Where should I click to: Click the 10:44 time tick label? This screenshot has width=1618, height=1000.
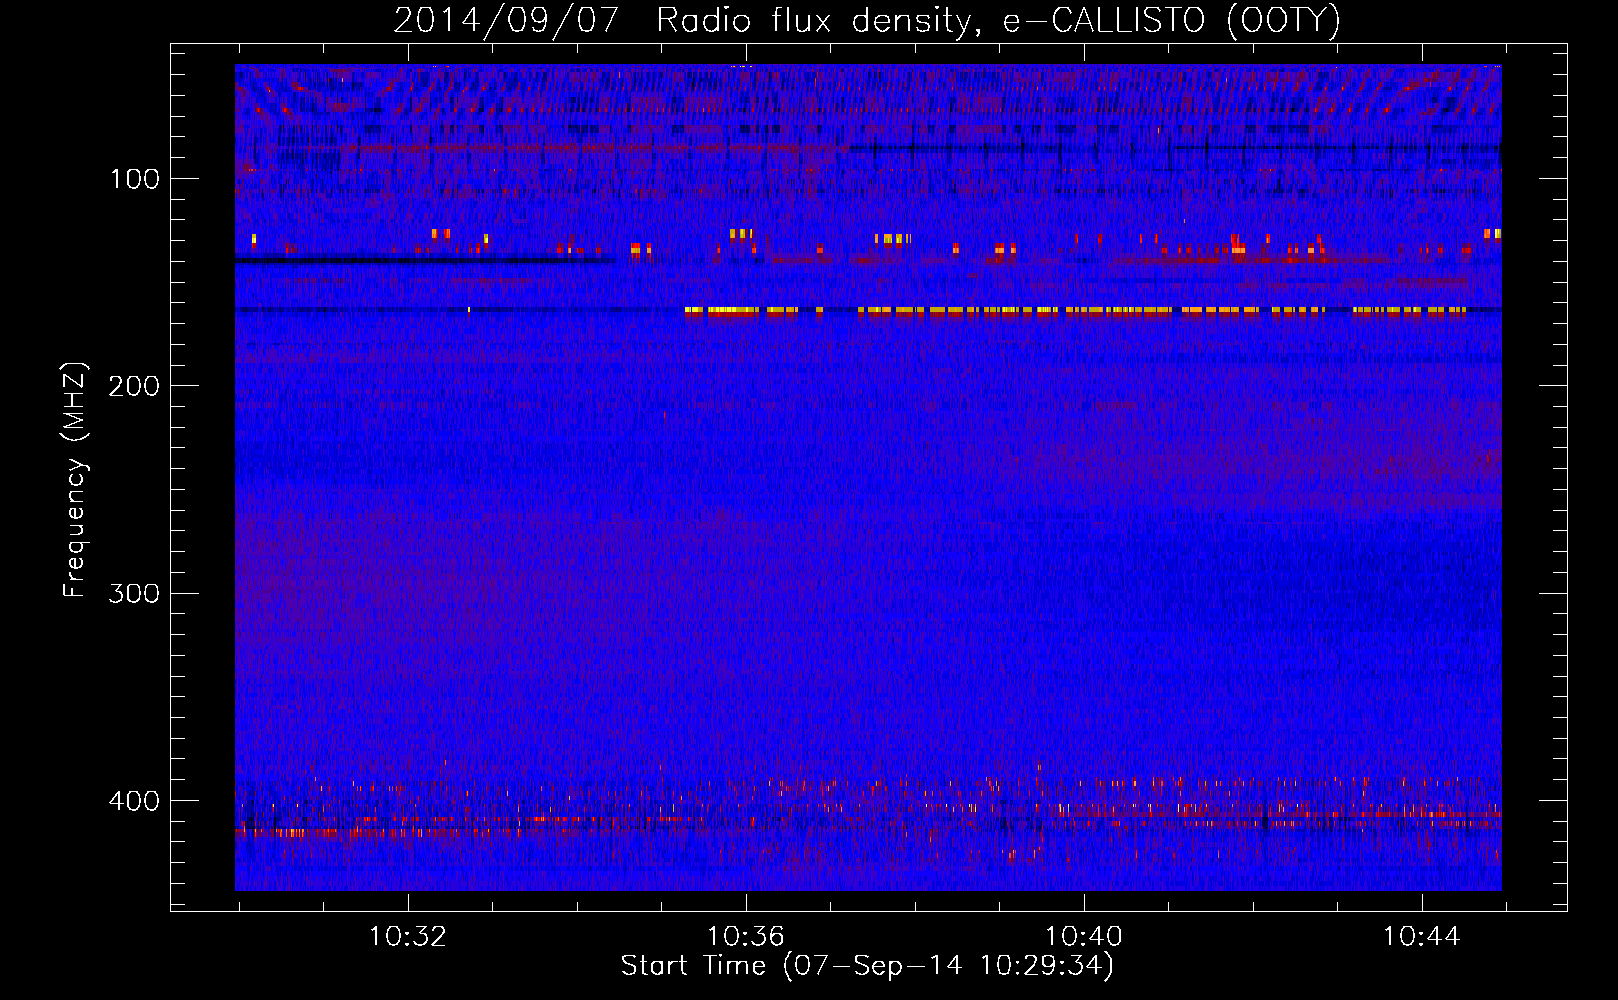pos(1421,937)
